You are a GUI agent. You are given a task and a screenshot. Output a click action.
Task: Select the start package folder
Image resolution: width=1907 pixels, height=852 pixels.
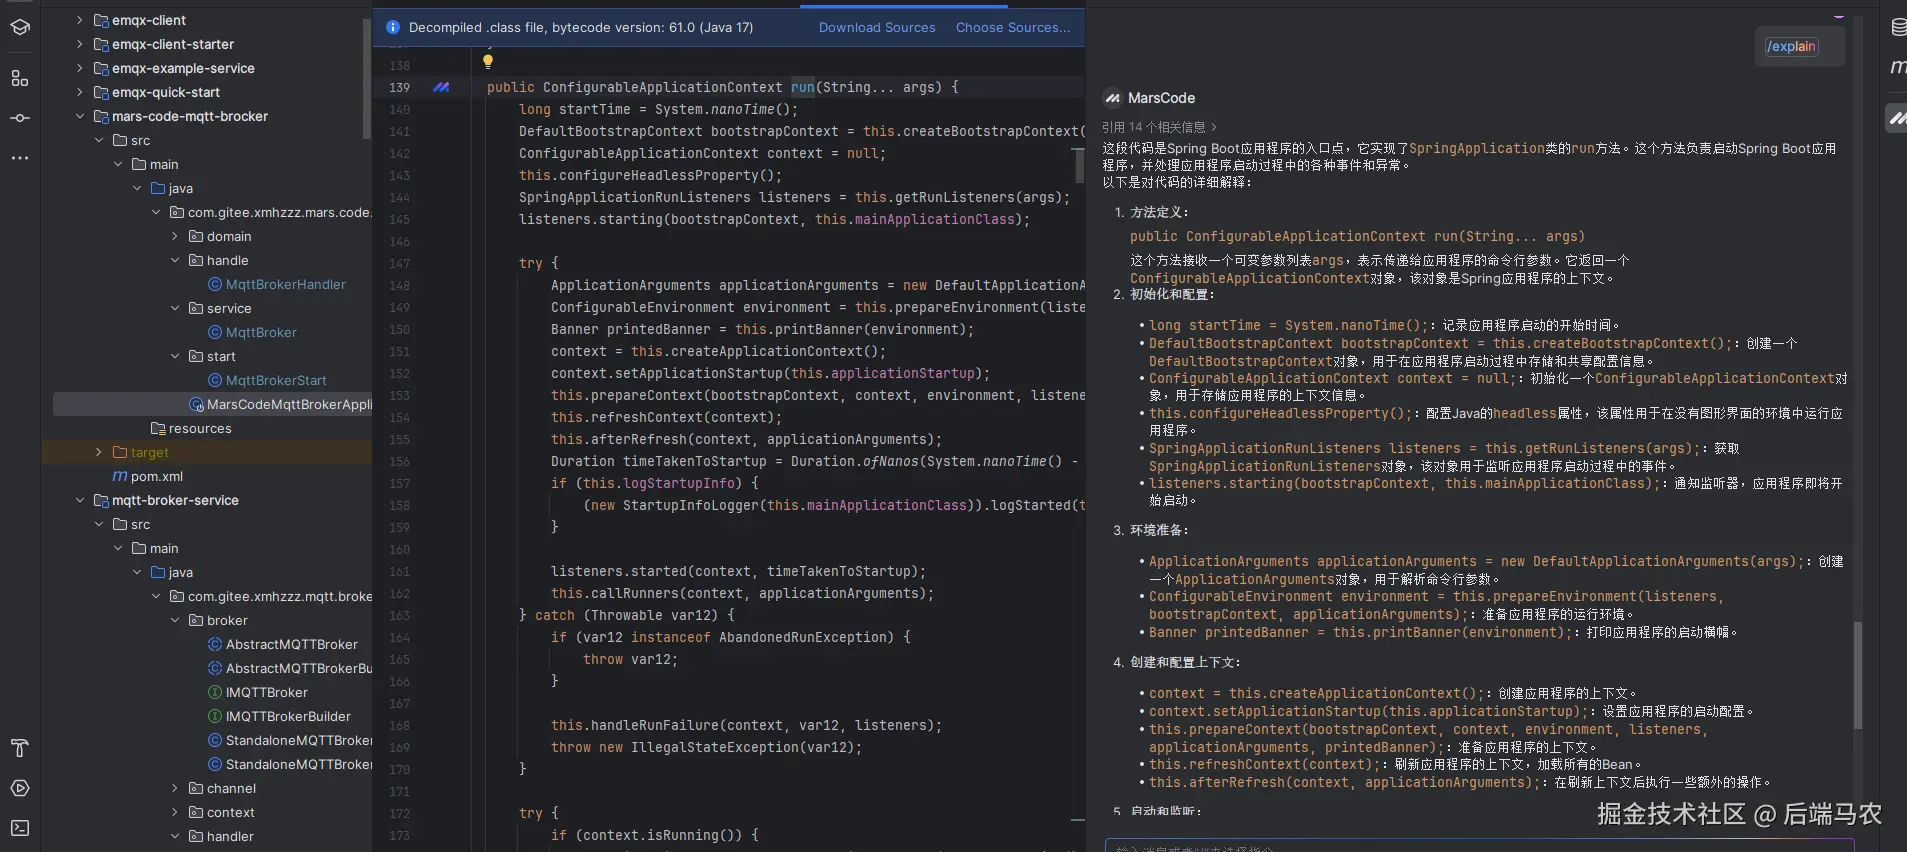pos(212,356)
